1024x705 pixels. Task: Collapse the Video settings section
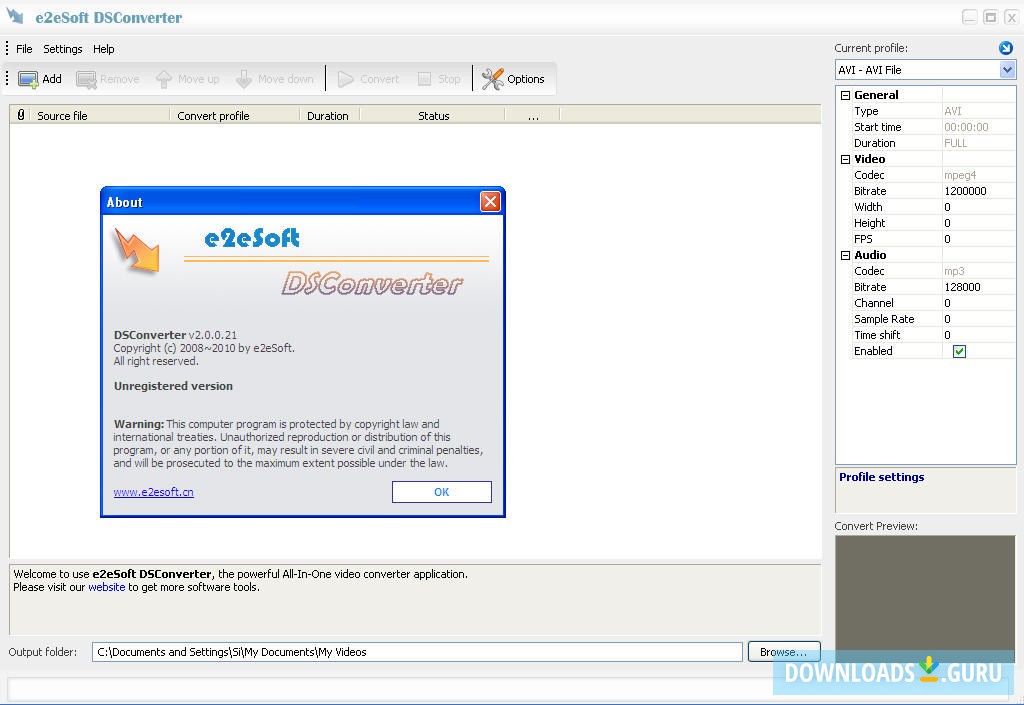point(846,159)
